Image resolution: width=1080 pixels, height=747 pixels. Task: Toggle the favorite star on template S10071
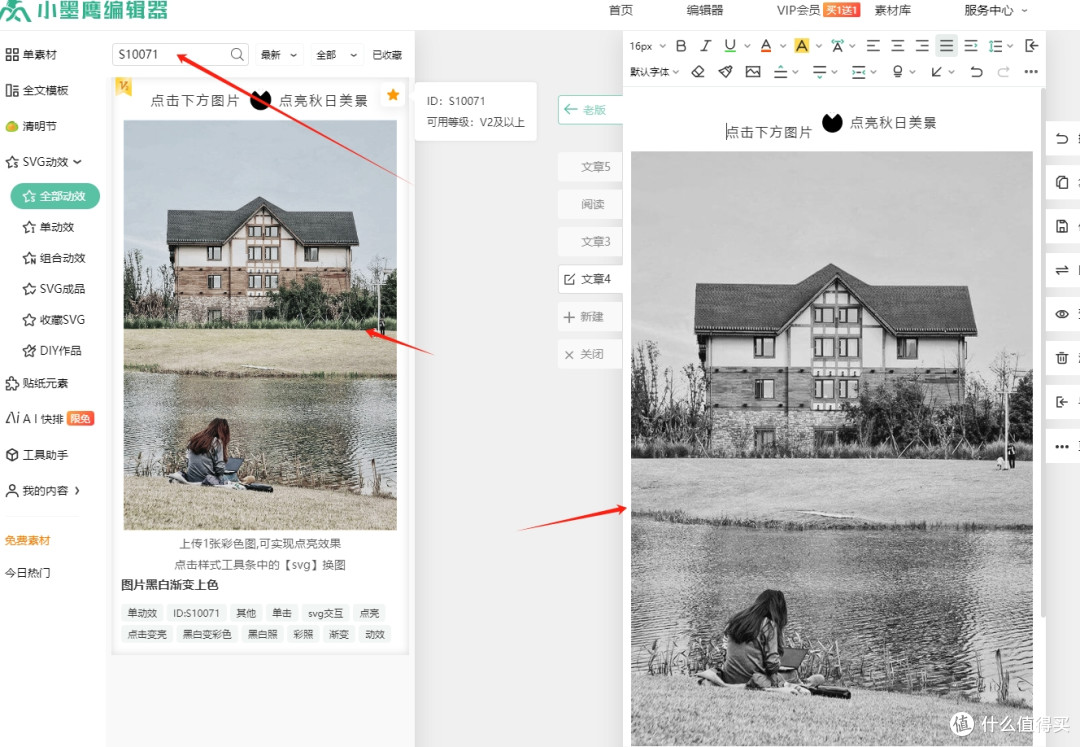[x=393, y=95]
